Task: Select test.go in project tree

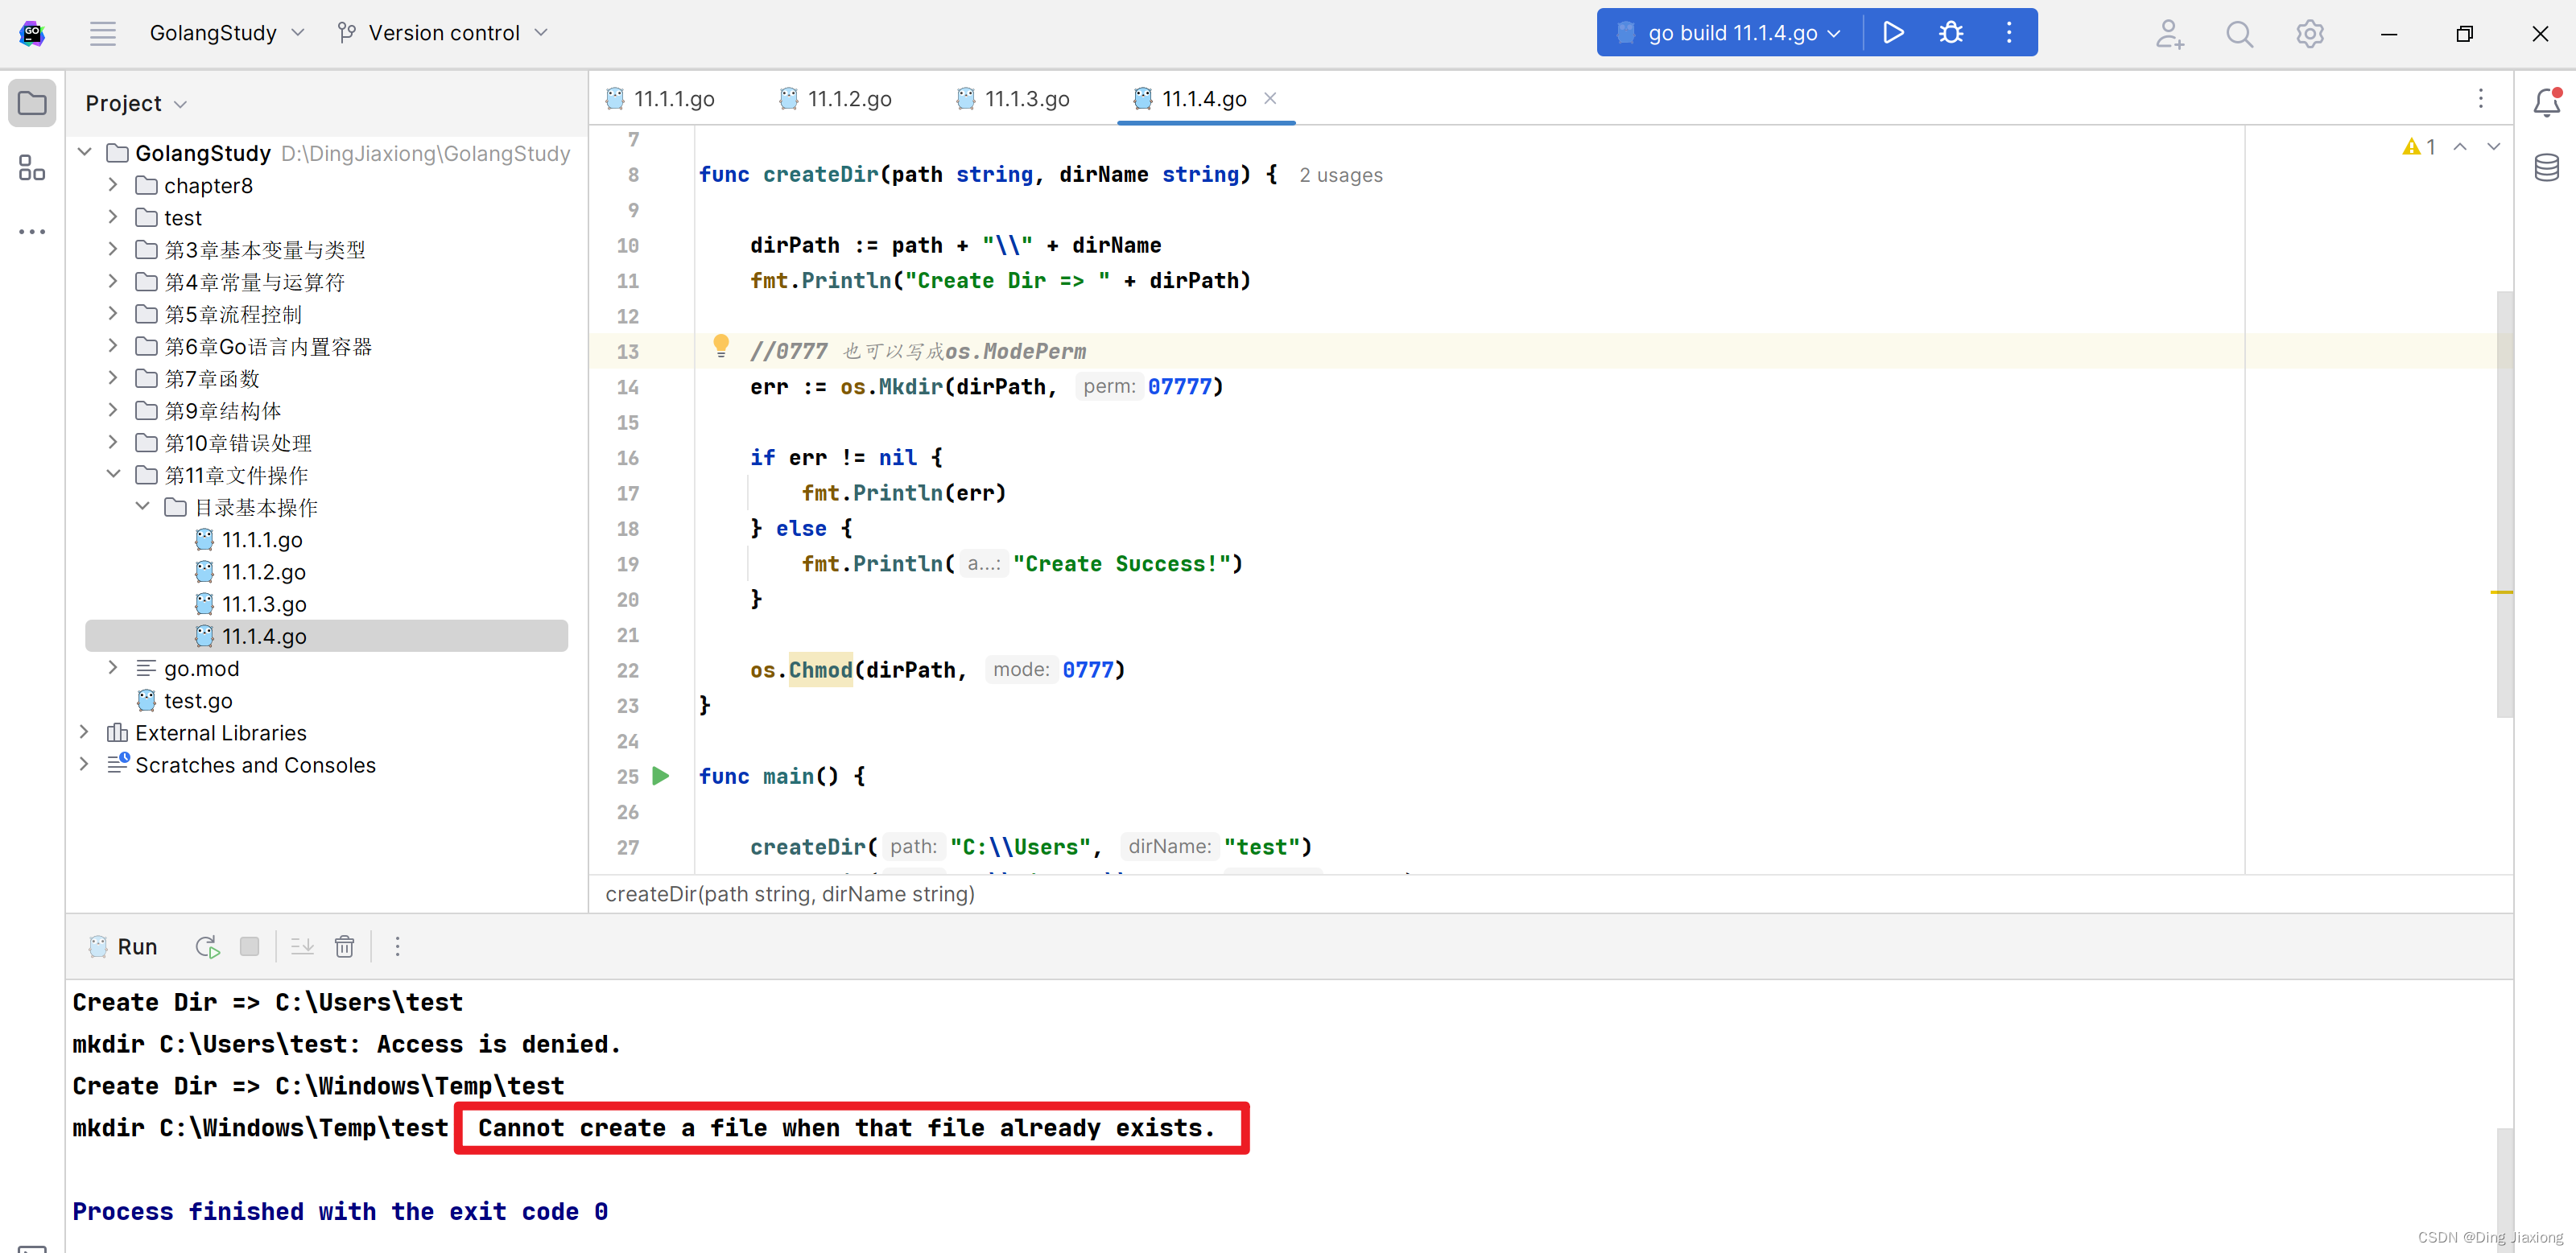Action: coord(198,700)
